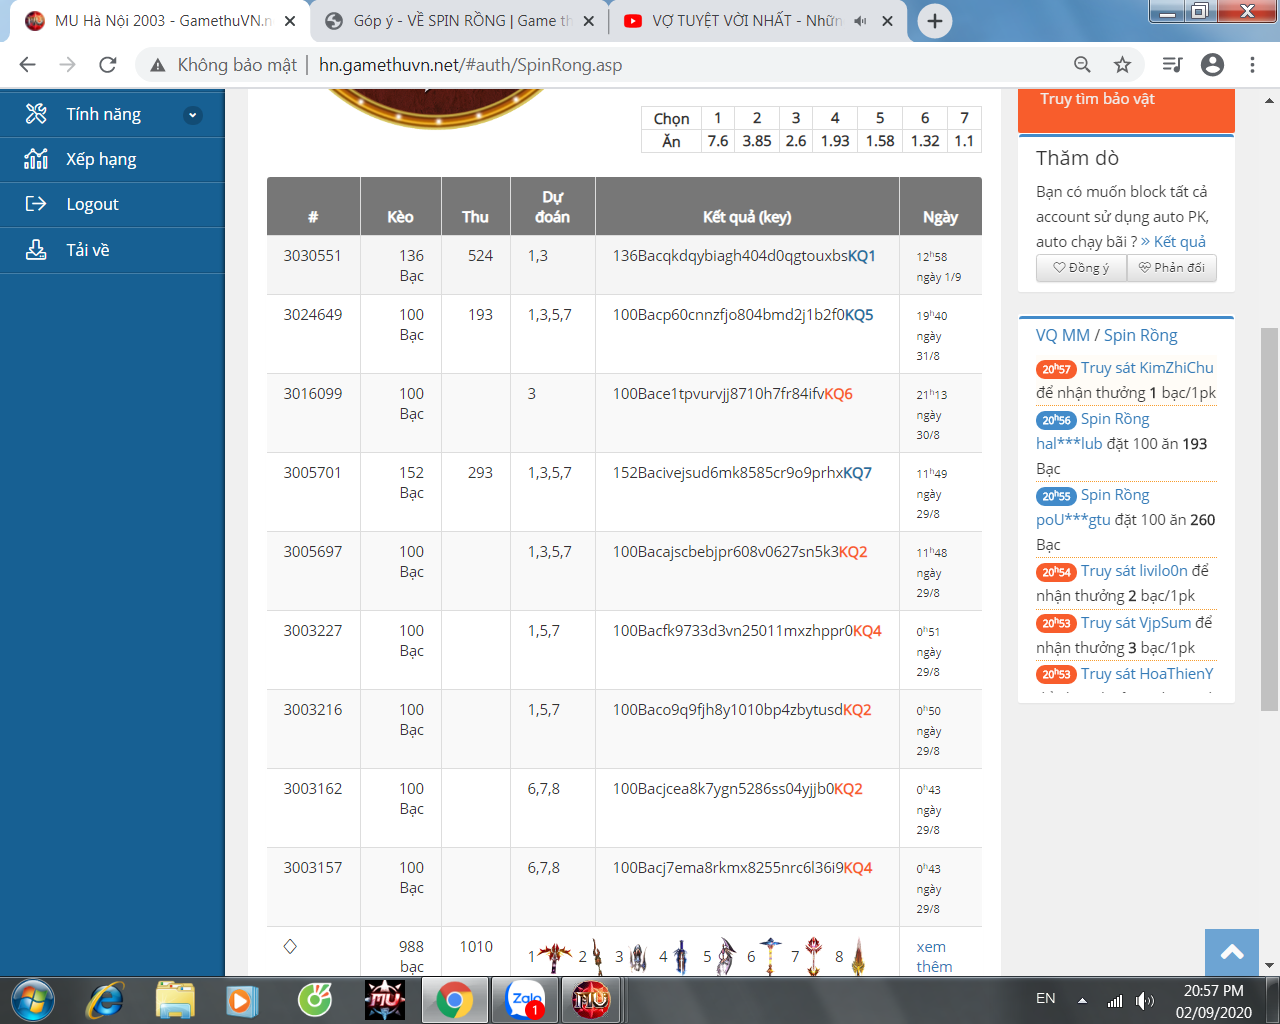1280x1024 pixels.
Task: Open Chrome's three-dot menu
Action: point(1252,65)
